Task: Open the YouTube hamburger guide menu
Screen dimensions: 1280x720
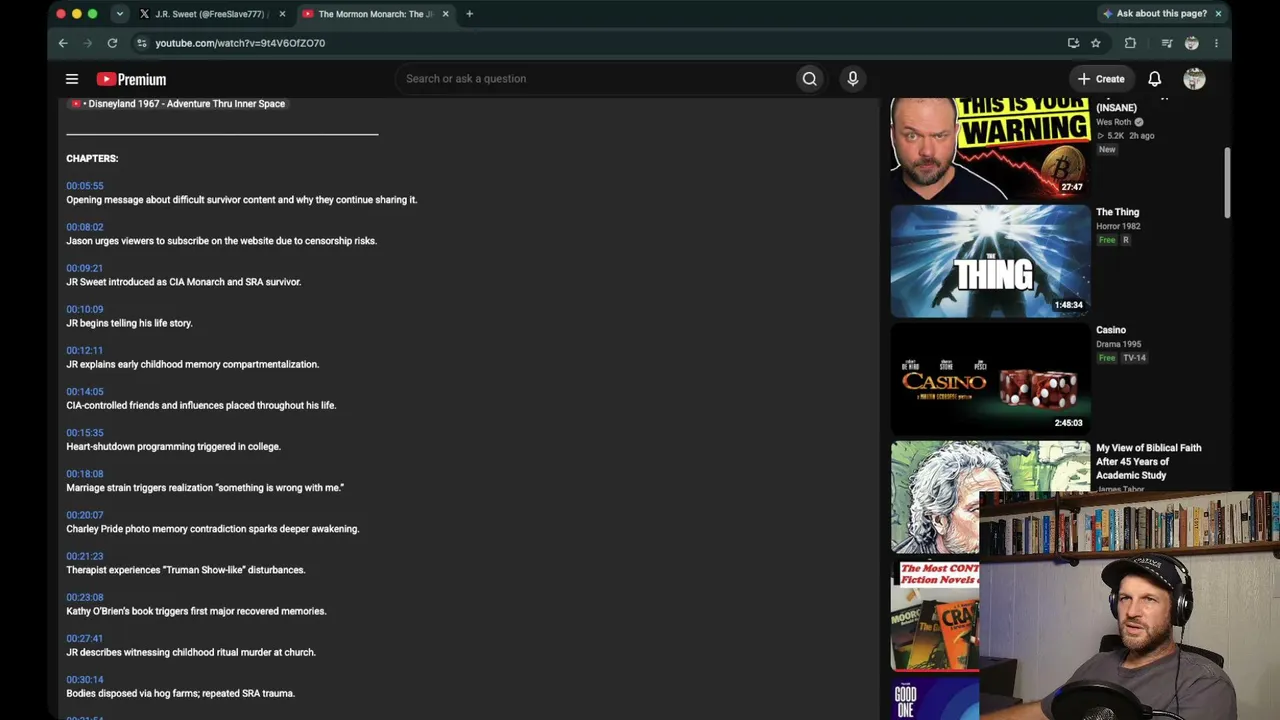Action: click(72, 79)
